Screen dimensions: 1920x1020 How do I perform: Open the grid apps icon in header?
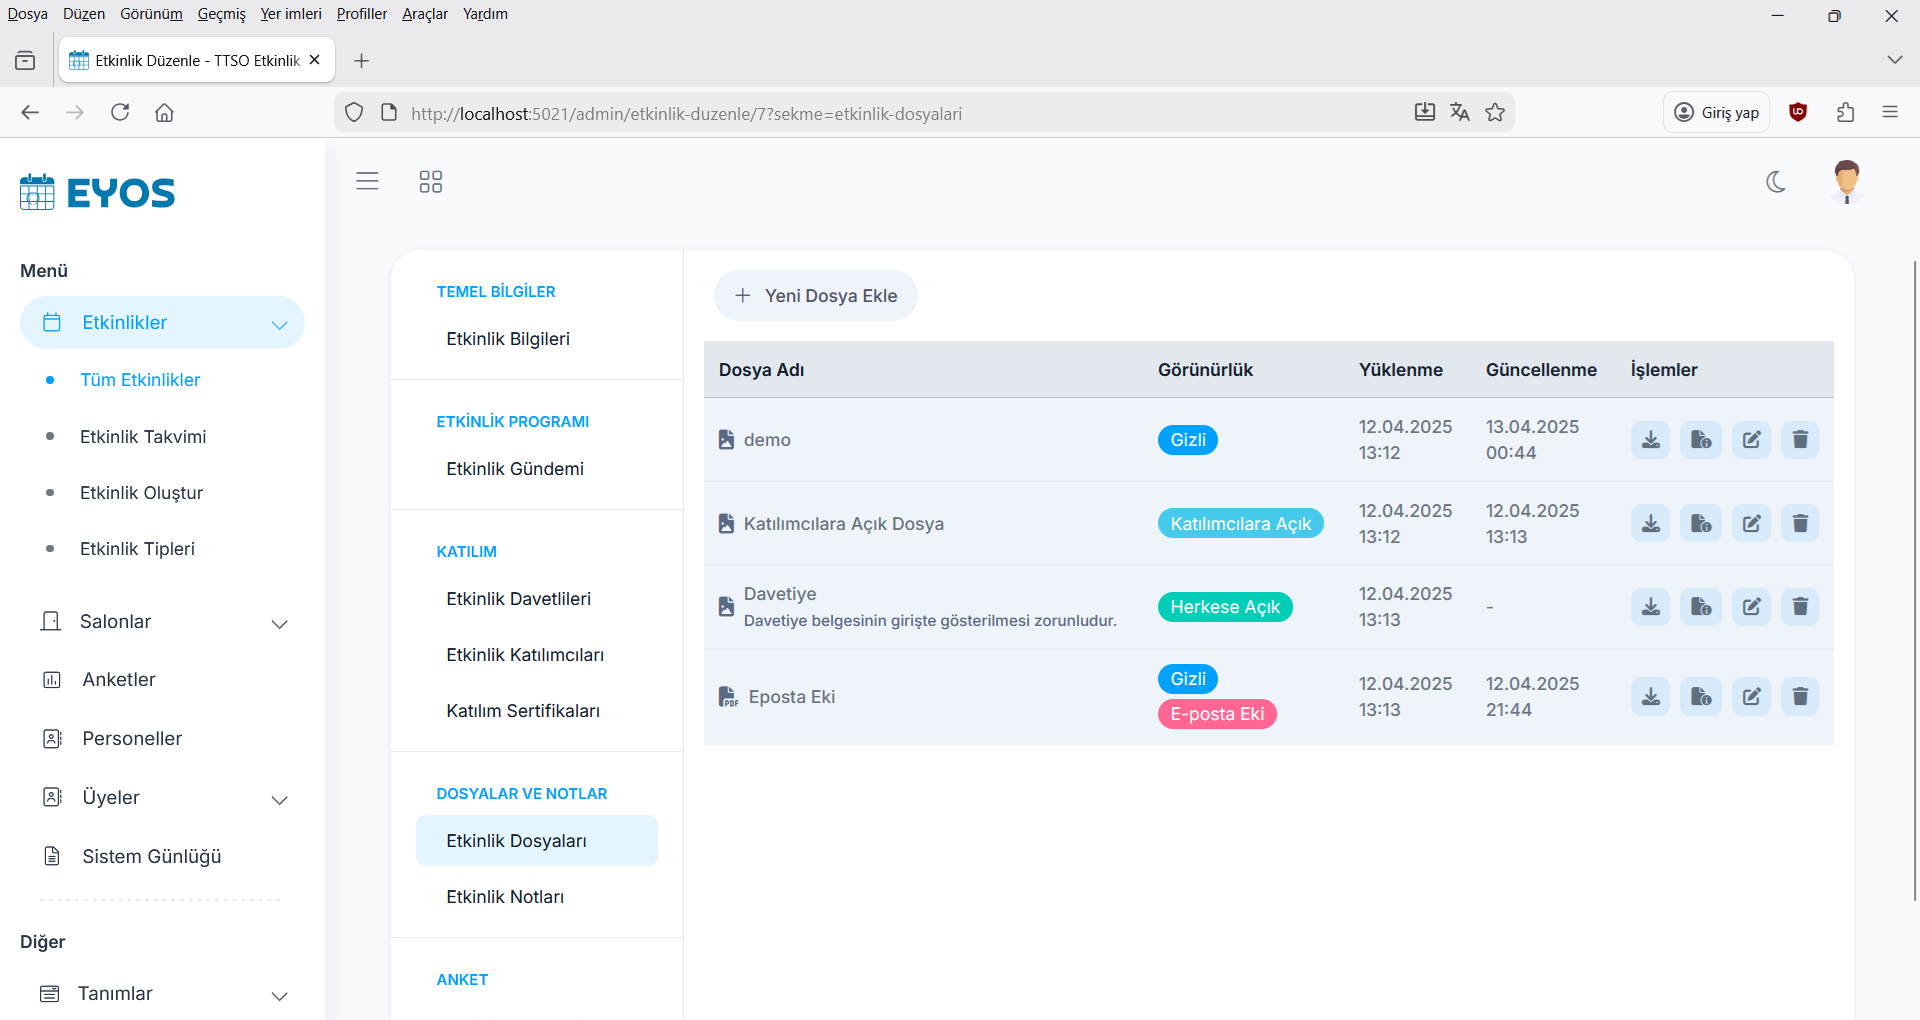430,182
